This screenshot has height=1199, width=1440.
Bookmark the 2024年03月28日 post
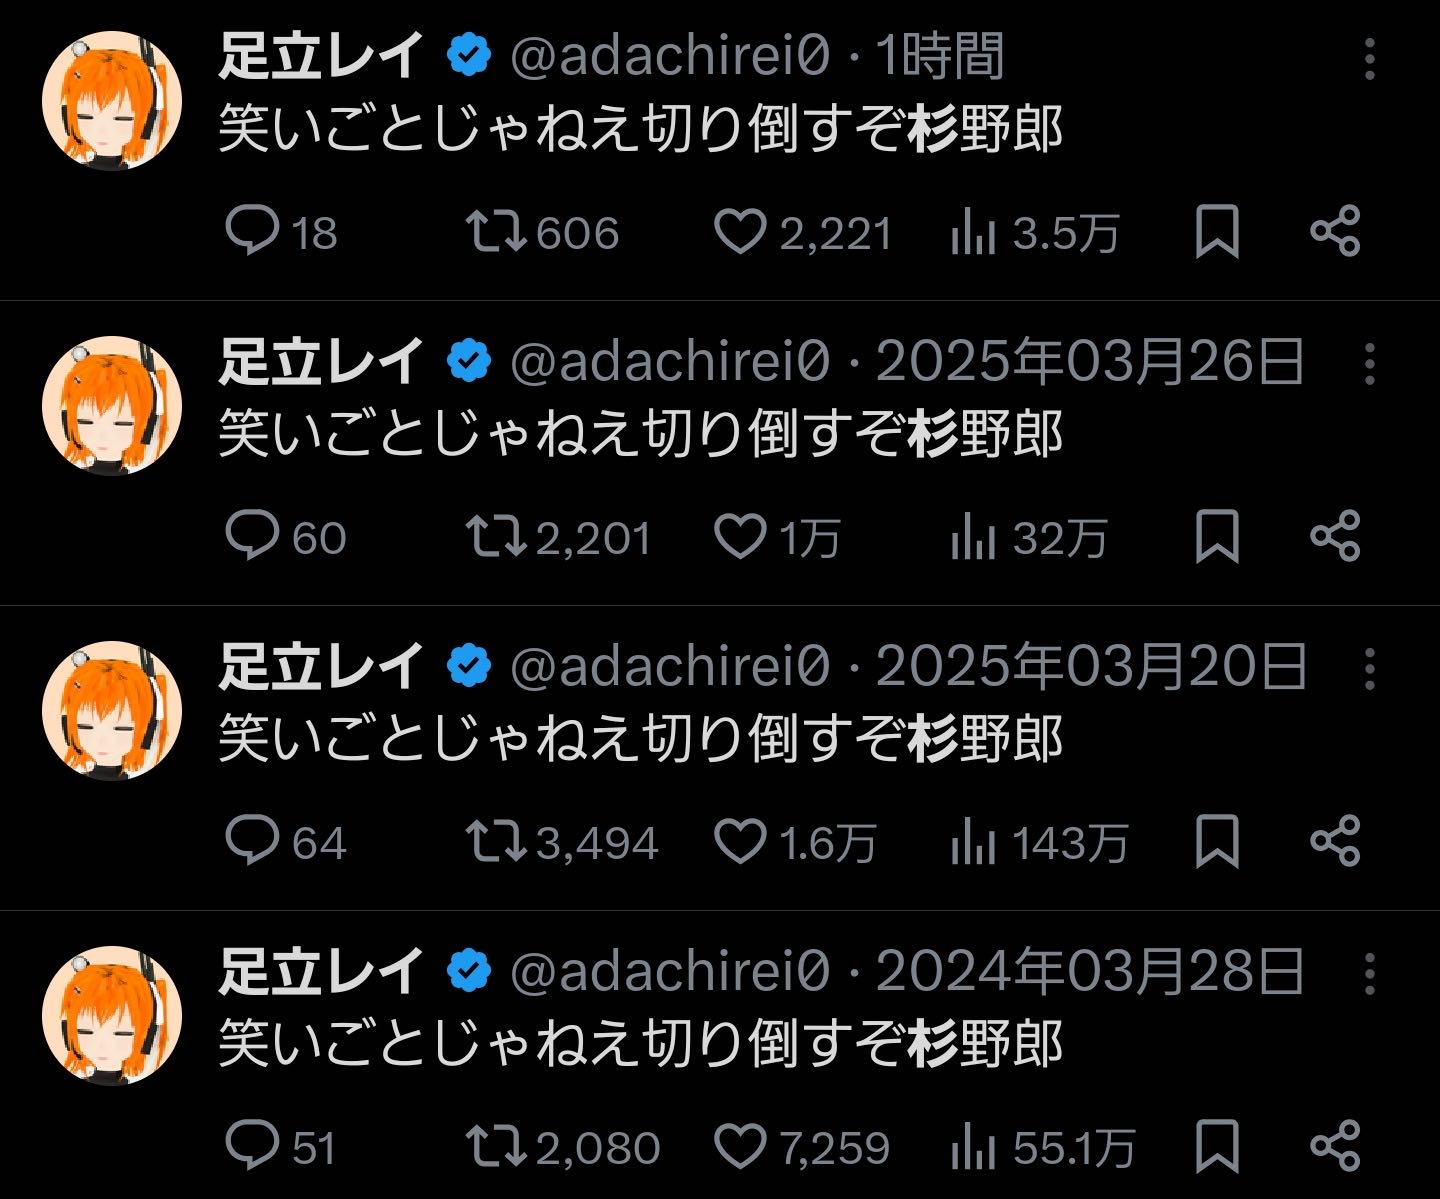point(1217,1146)
